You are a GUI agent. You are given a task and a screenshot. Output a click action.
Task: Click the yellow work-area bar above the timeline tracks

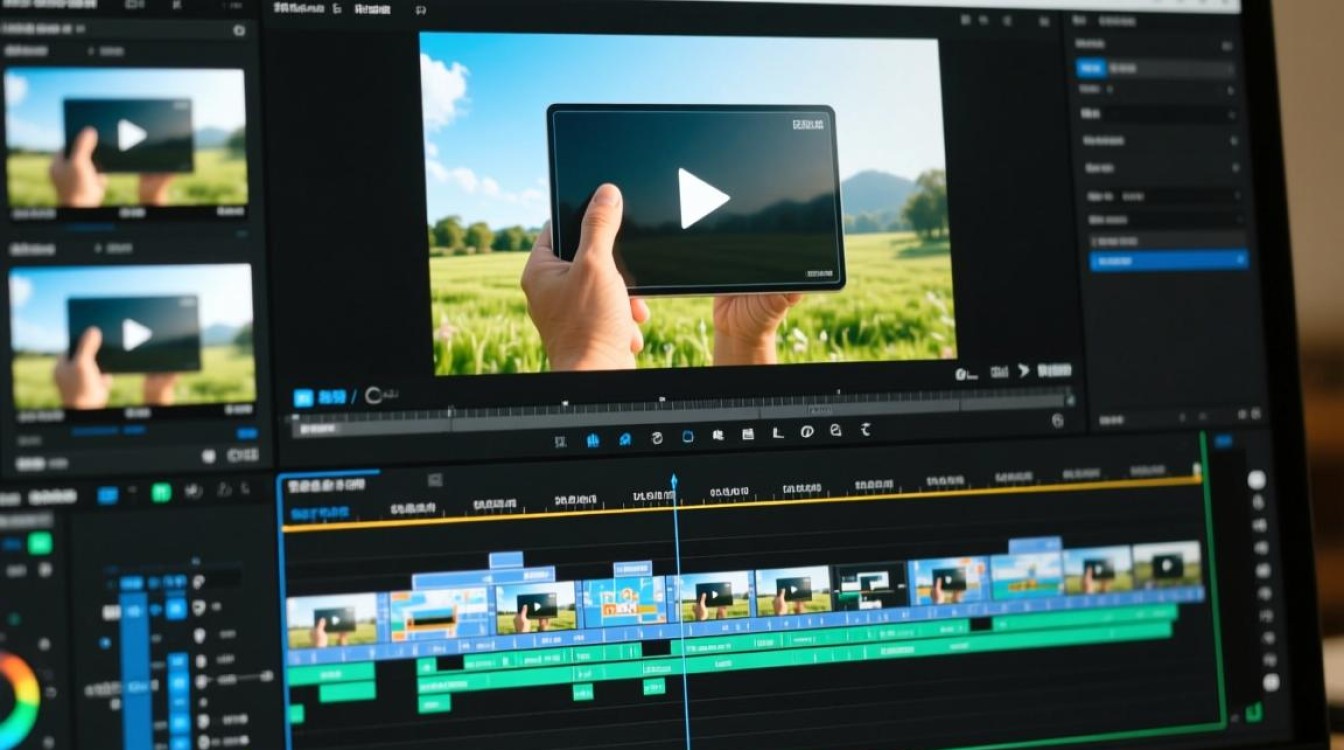741,504
